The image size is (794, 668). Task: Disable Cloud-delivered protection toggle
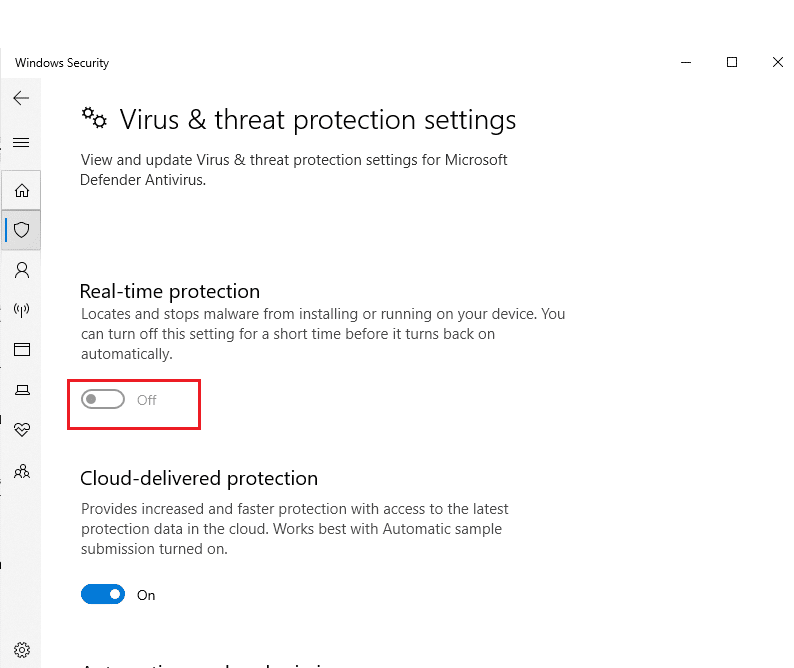tap(103, 595)
